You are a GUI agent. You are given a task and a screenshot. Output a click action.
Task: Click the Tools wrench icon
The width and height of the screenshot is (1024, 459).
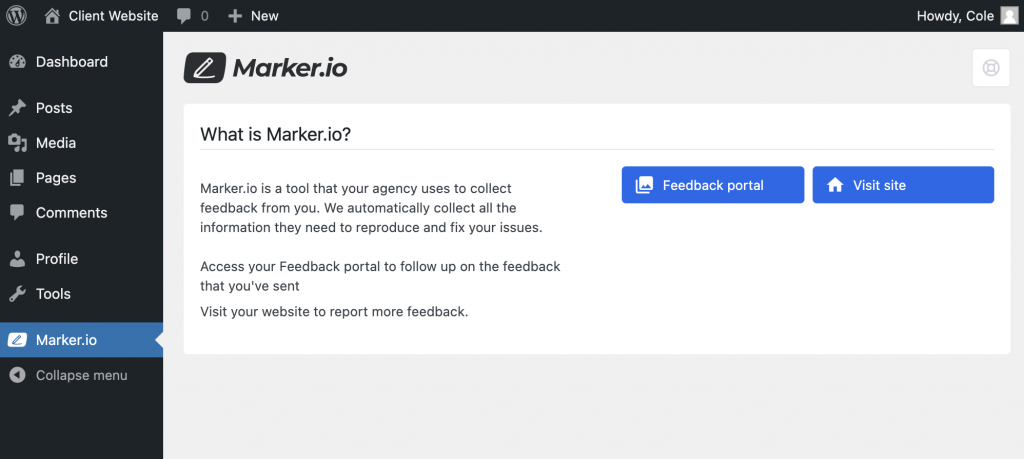coord(18,294)
